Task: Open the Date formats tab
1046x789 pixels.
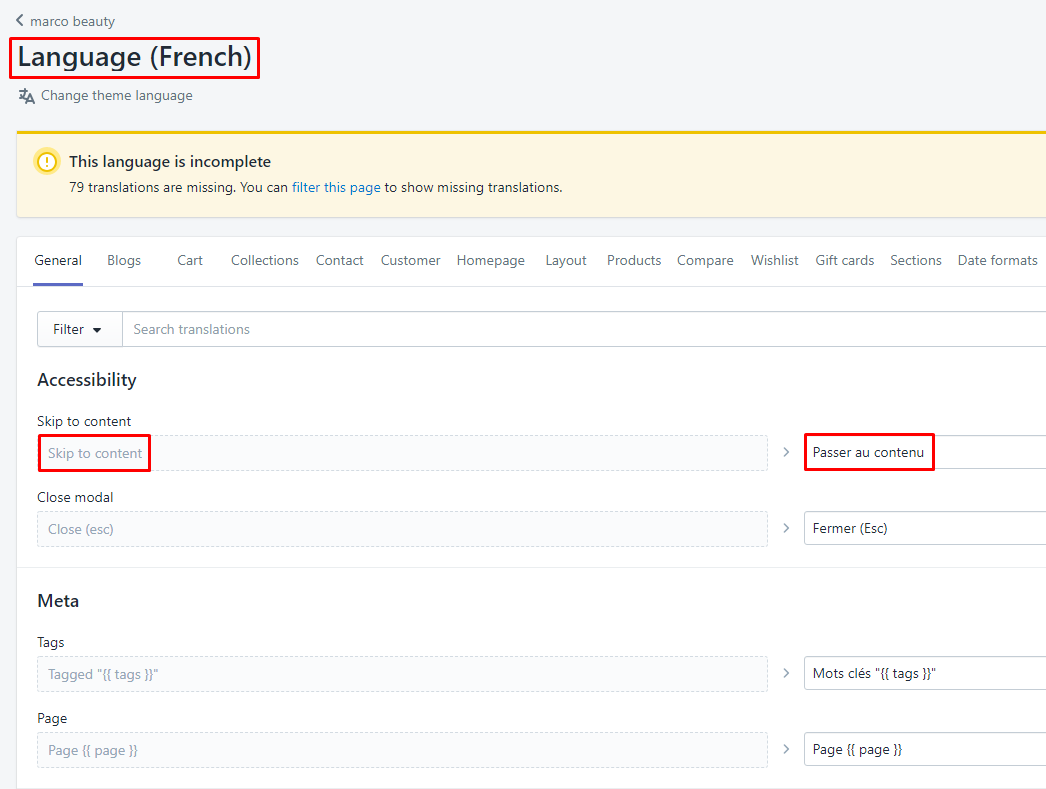Action: click(x=997, y=260)
